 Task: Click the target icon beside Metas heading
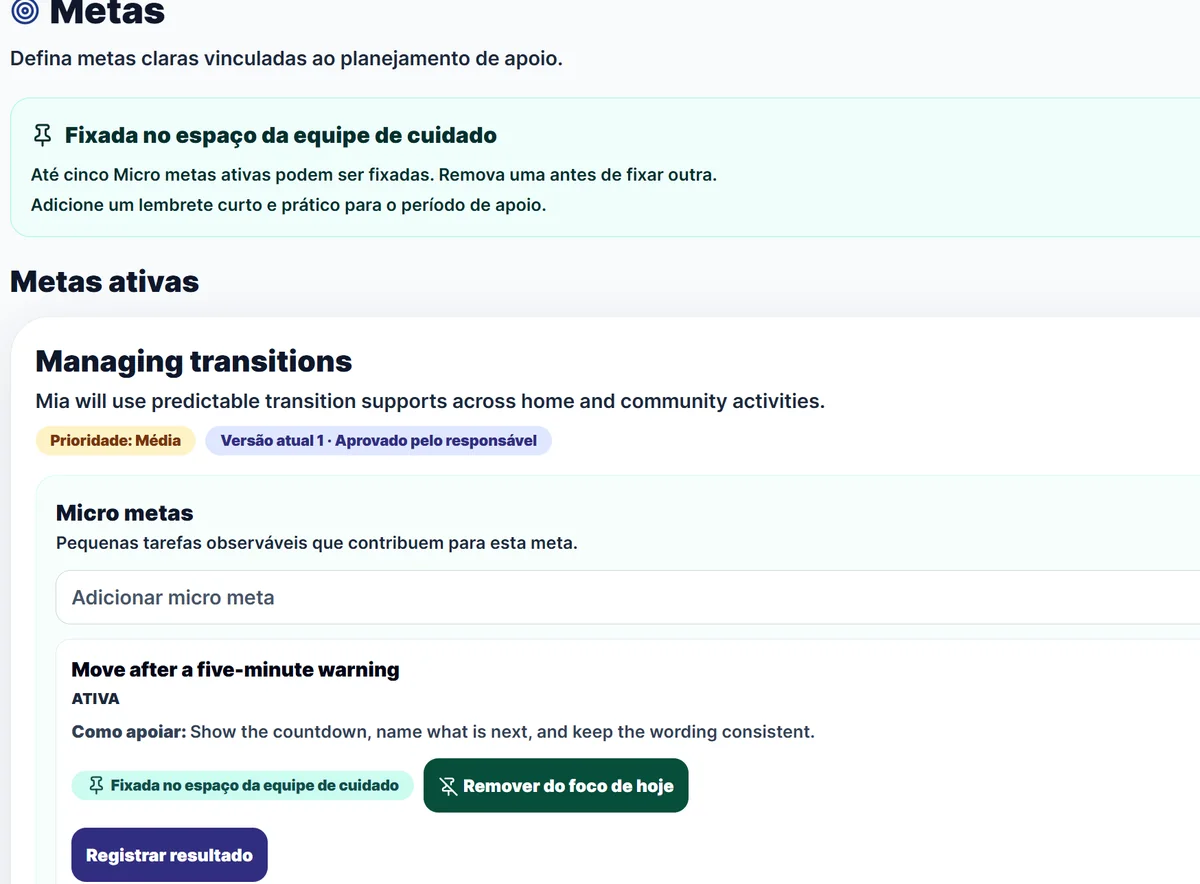tap(24, 12)
